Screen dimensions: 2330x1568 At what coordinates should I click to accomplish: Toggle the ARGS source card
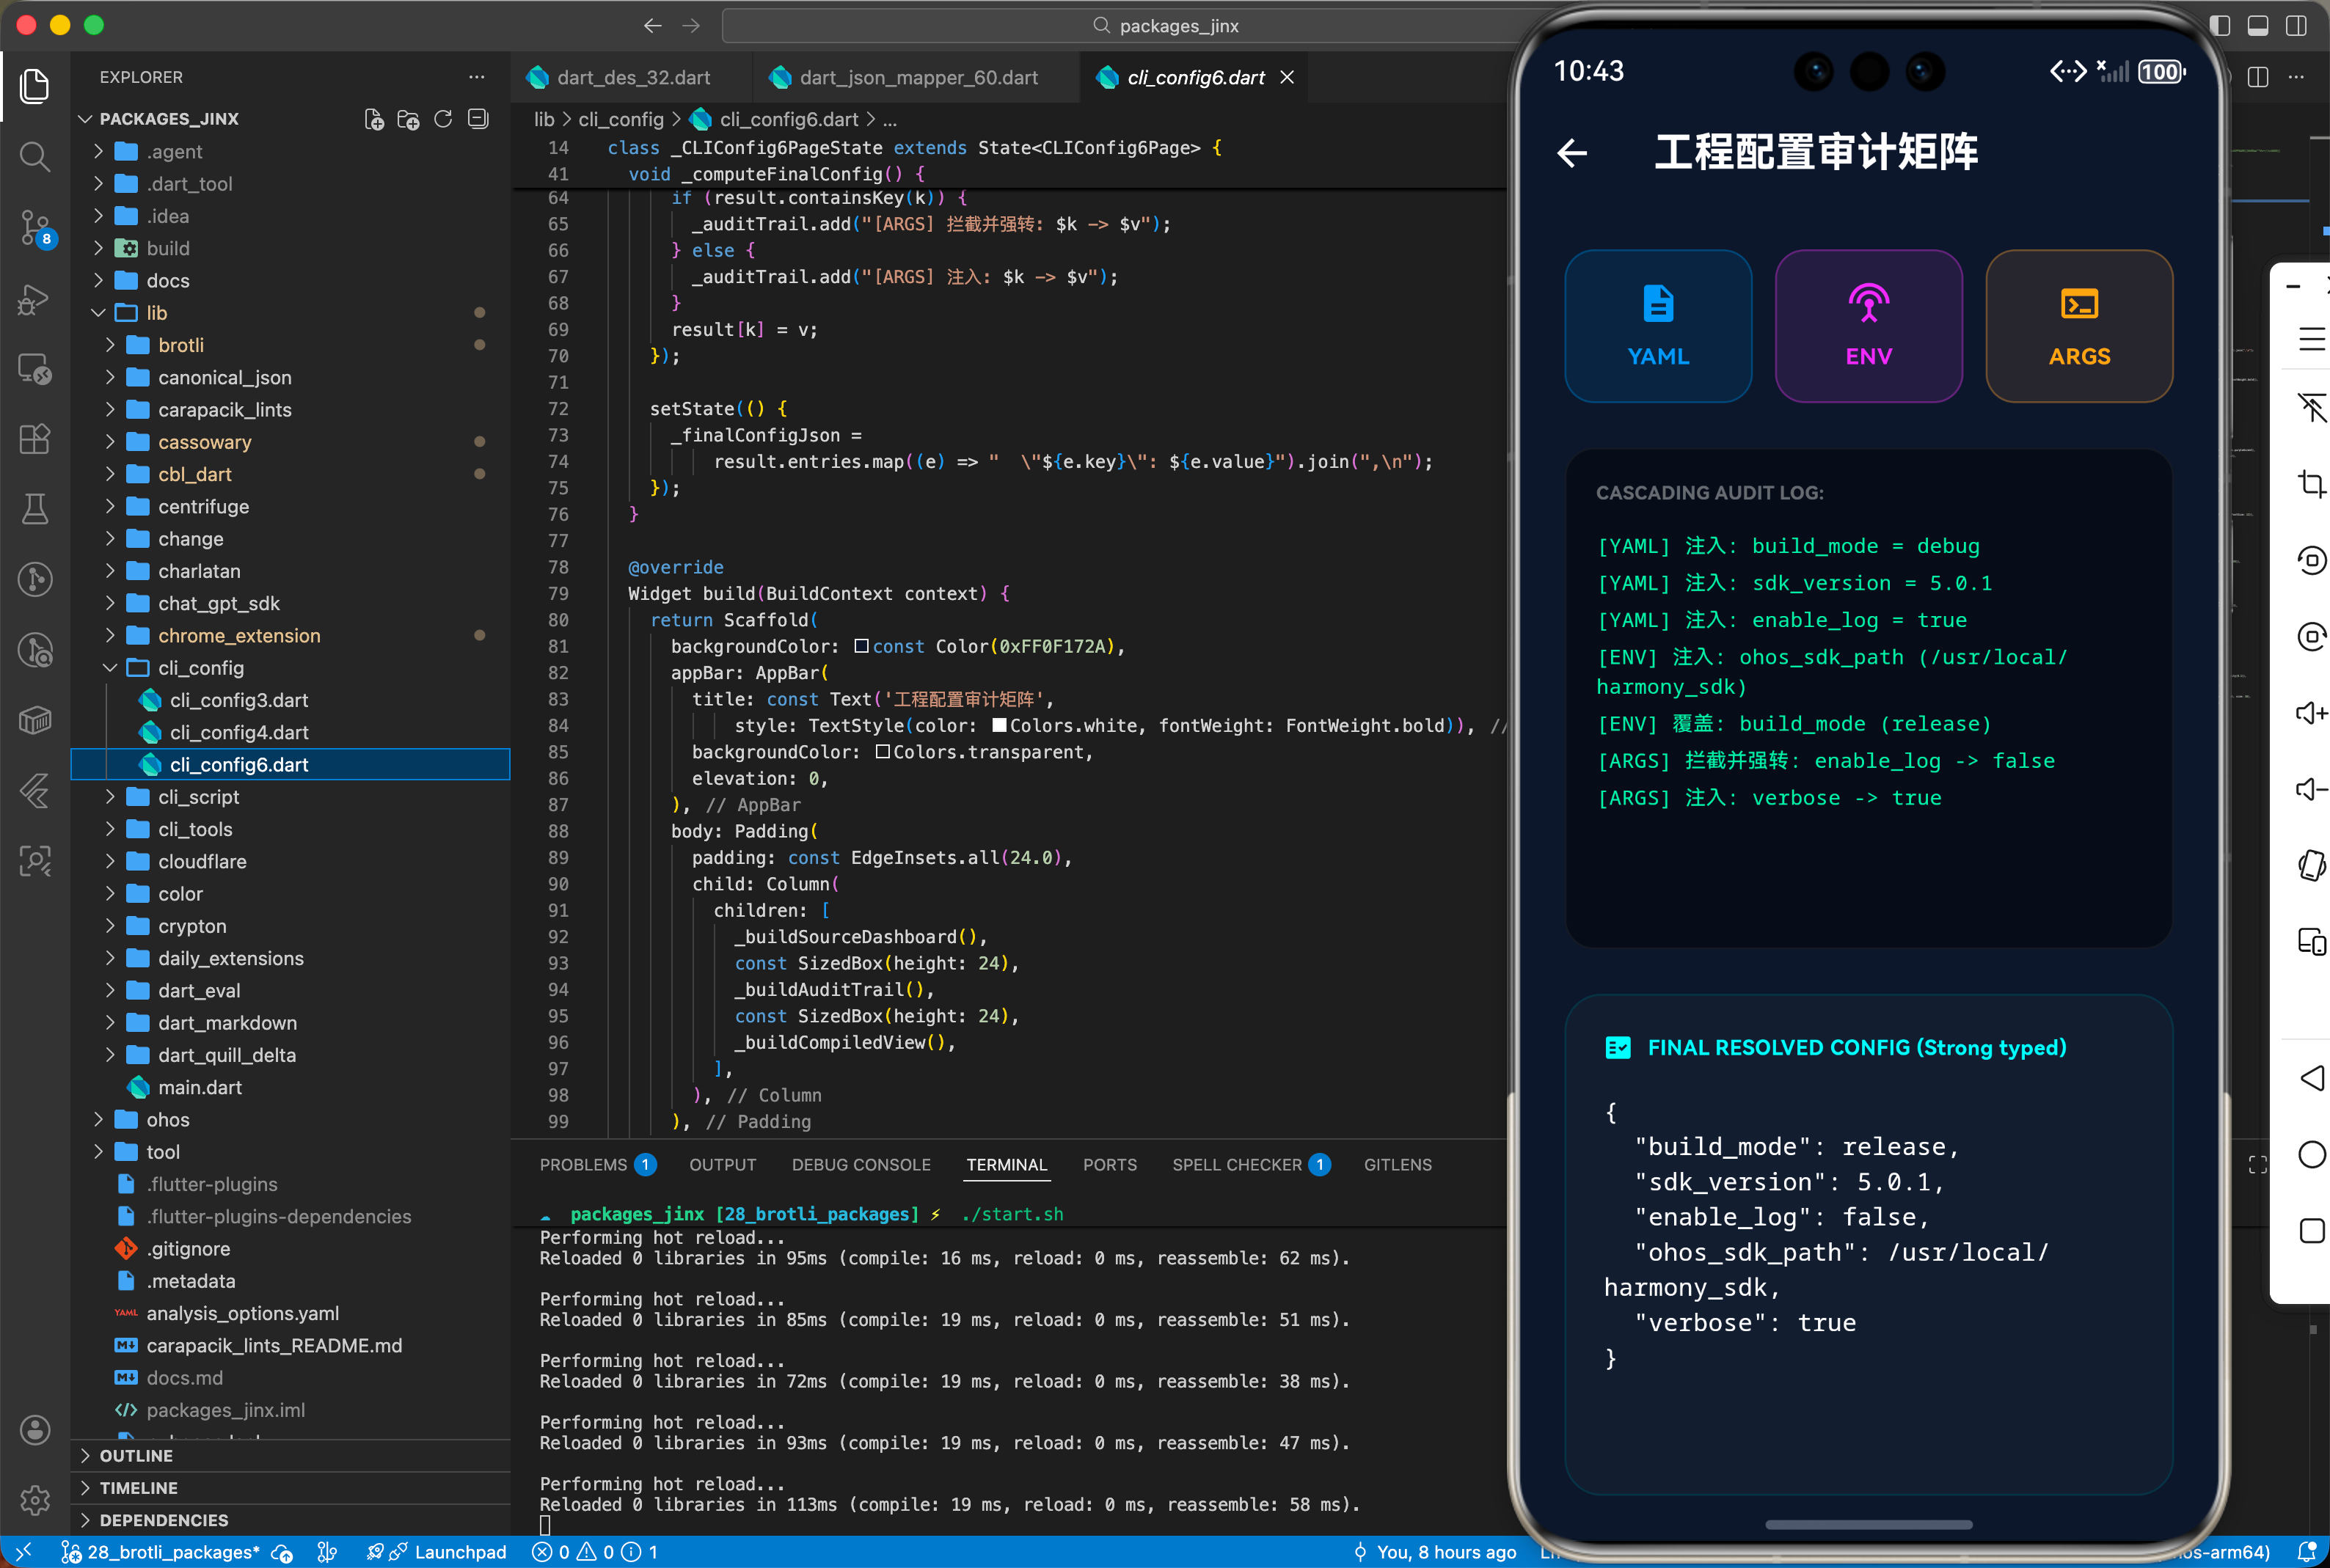click(x=2078, y=326)
